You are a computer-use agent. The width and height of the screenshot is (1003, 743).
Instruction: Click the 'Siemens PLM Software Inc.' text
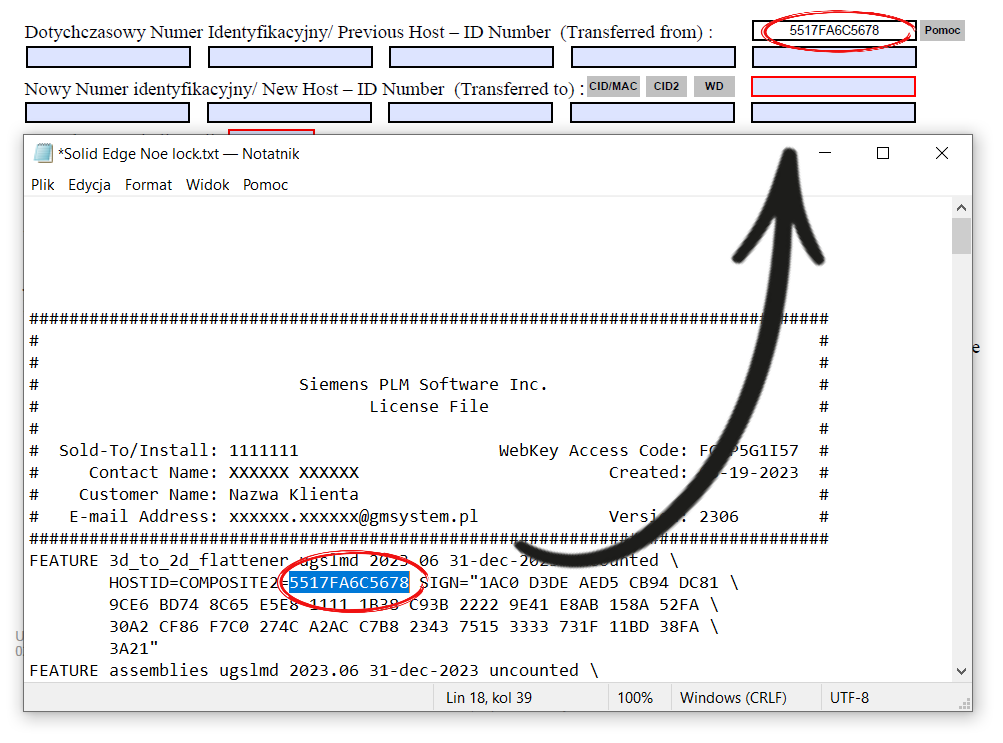[423, 384]
